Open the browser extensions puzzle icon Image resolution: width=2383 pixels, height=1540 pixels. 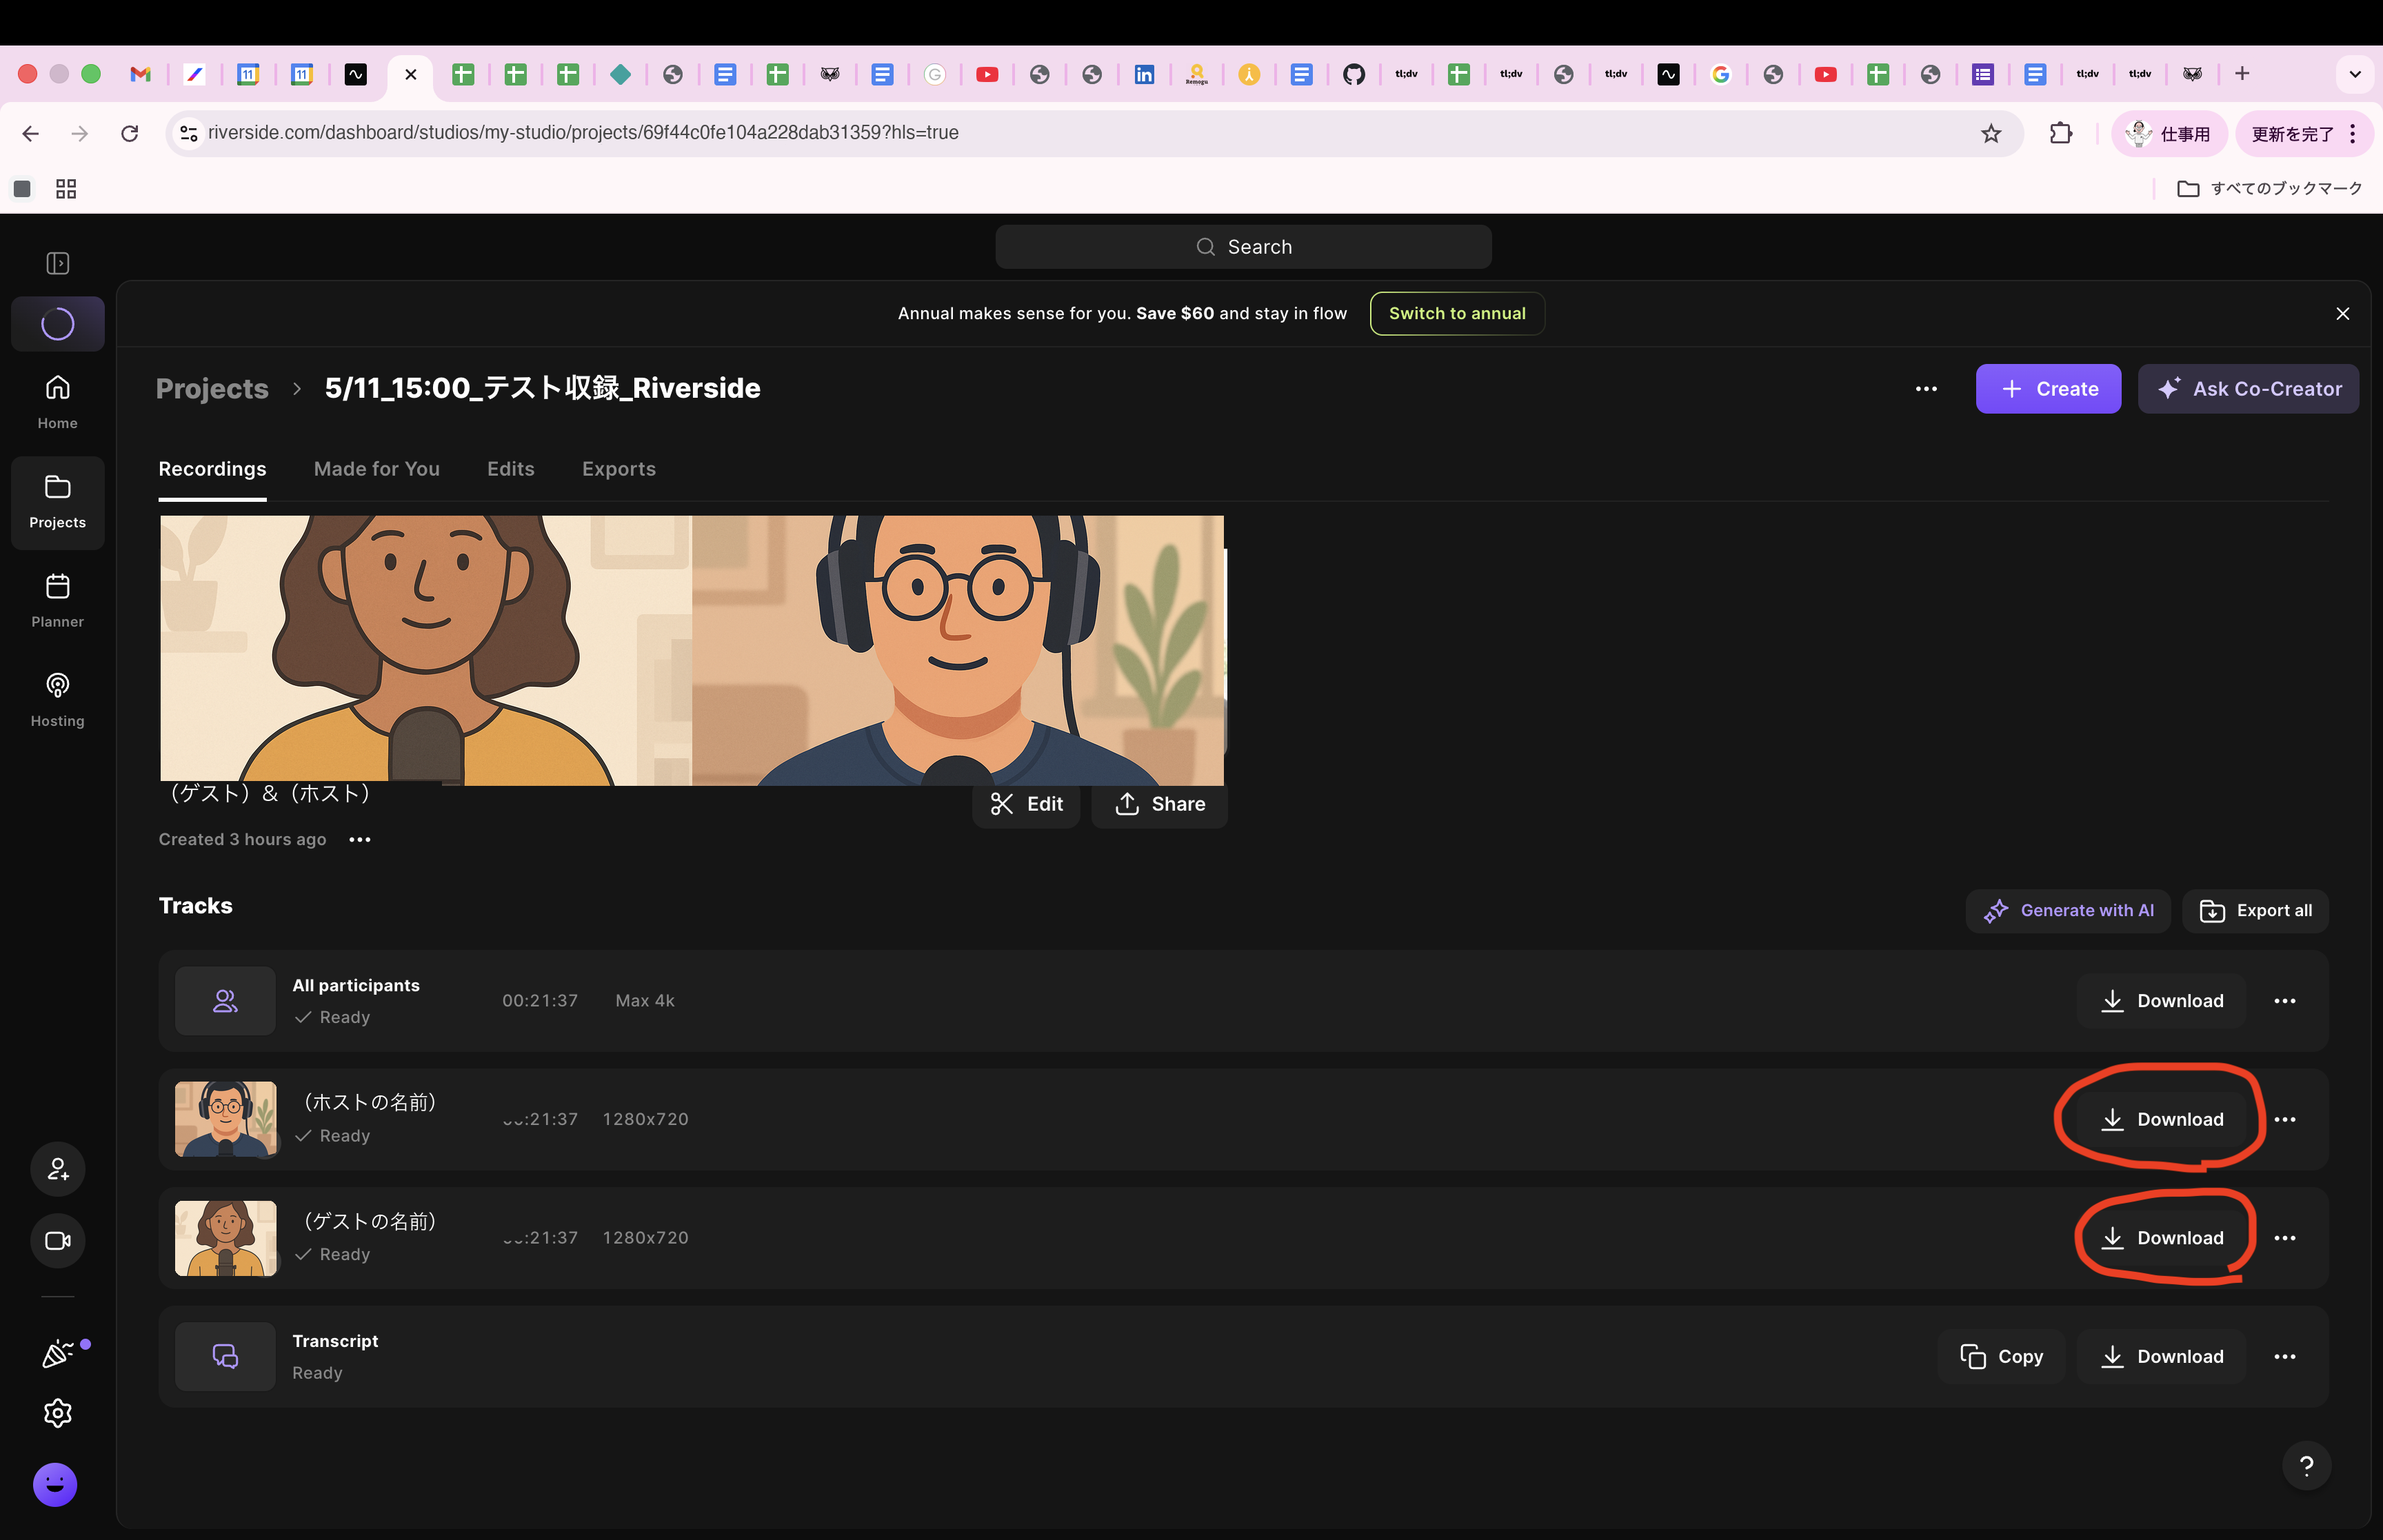coord(2061,133)
